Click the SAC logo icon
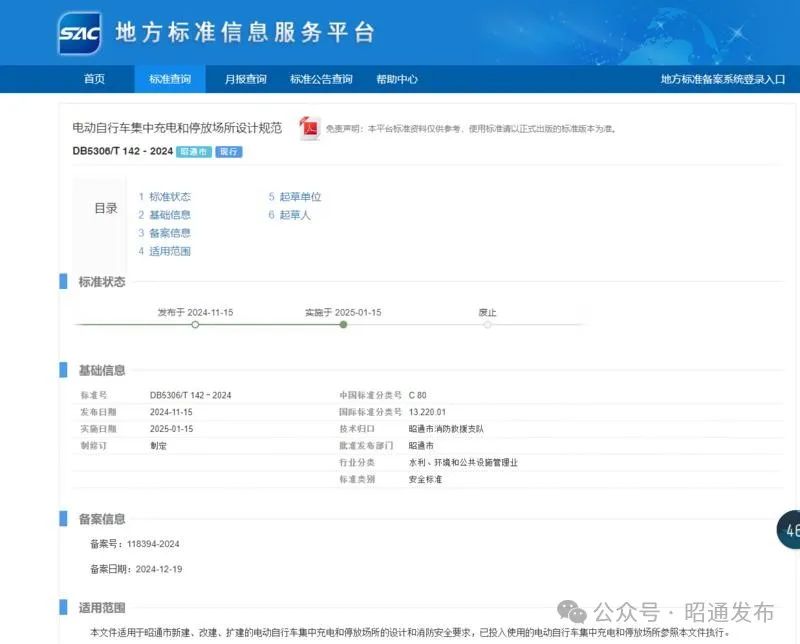The width and height of the screenshot is (800, 644). 80,33
